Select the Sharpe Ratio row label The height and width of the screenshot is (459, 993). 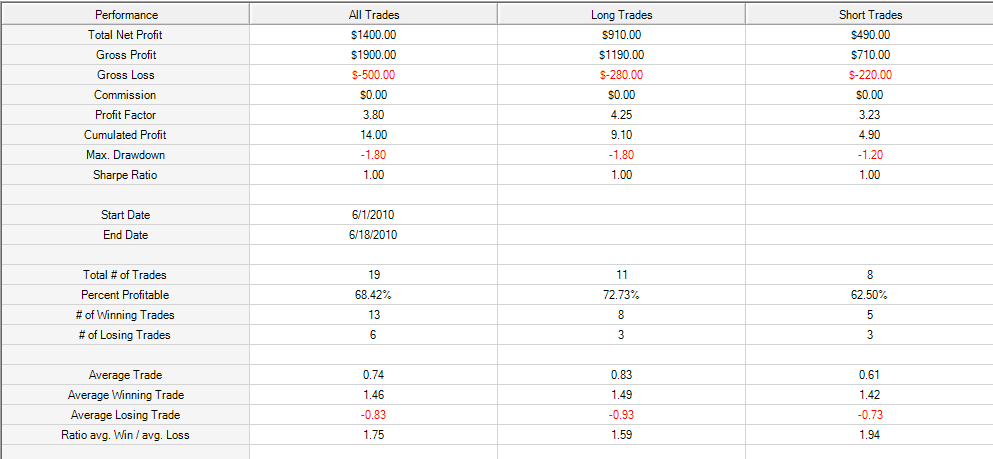pyautogui.click(x=126, y=175)
